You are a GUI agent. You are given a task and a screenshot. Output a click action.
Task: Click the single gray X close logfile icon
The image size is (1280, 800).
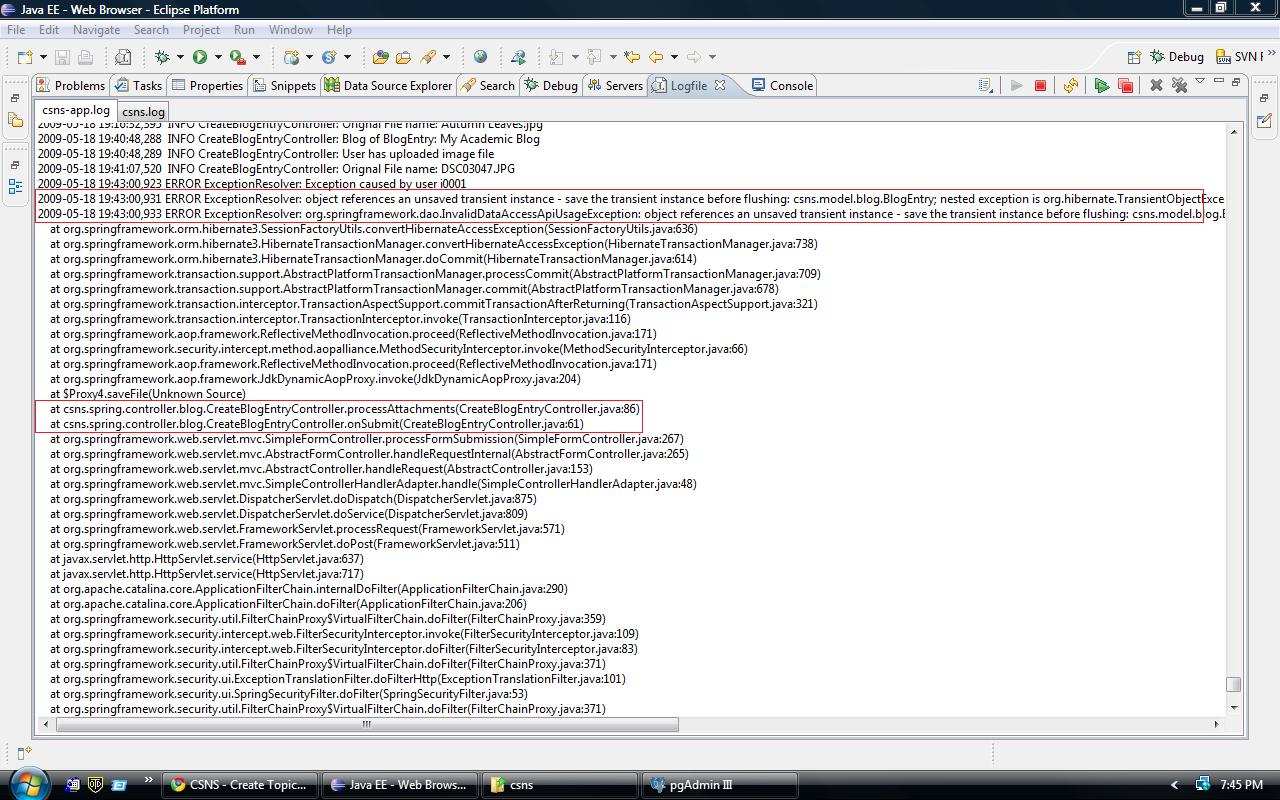(1156, 86)
